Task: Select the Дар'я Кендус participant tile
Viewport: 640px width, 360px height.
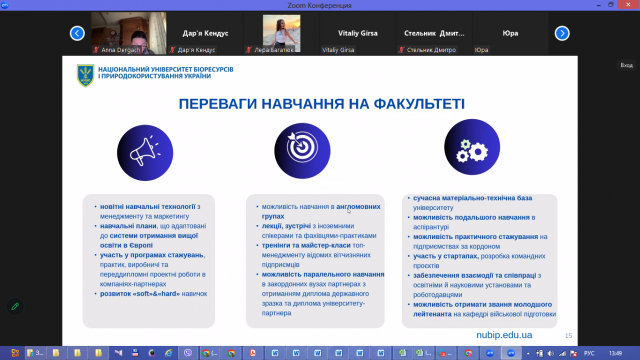Action: tap(205, 33)
